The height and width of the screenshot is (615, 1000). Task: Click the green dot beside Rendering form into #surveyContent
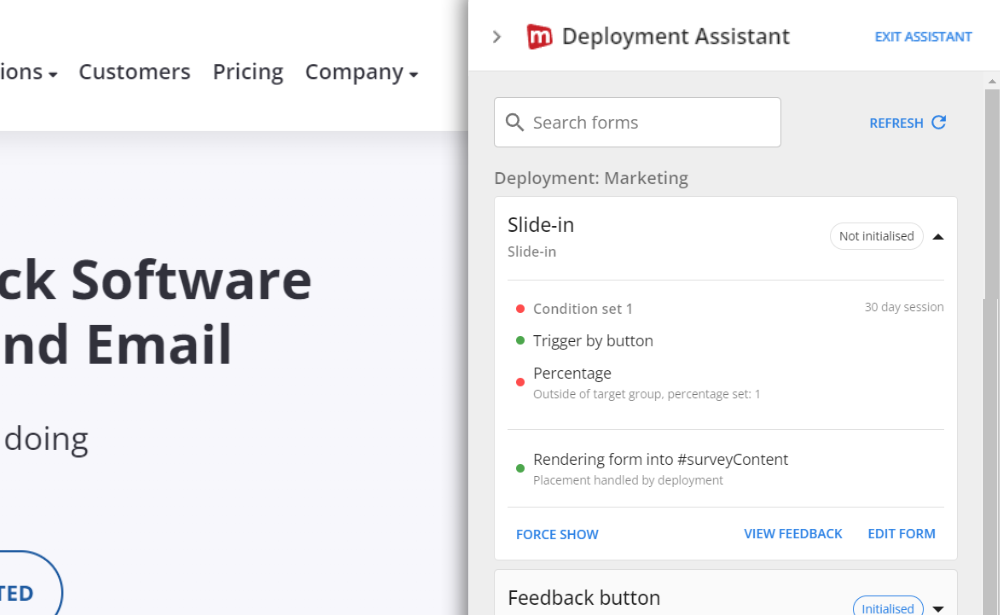[x=520, y=467]
